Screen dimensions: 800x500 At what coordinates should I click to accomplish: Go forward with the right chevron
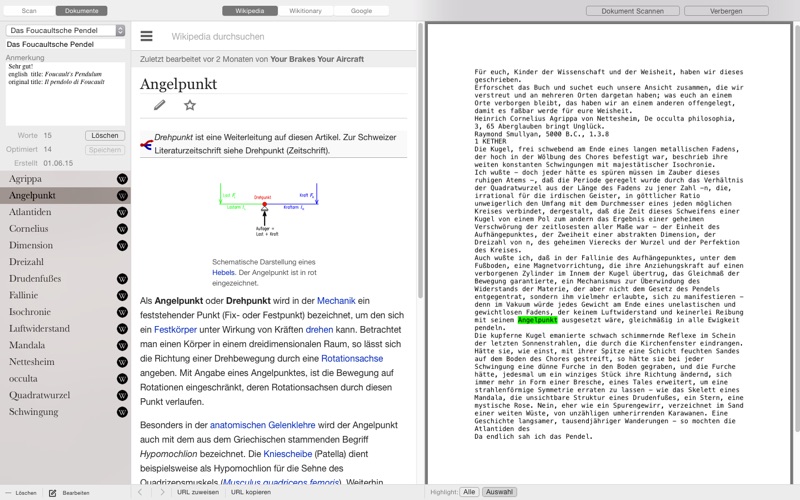point(162,492)
